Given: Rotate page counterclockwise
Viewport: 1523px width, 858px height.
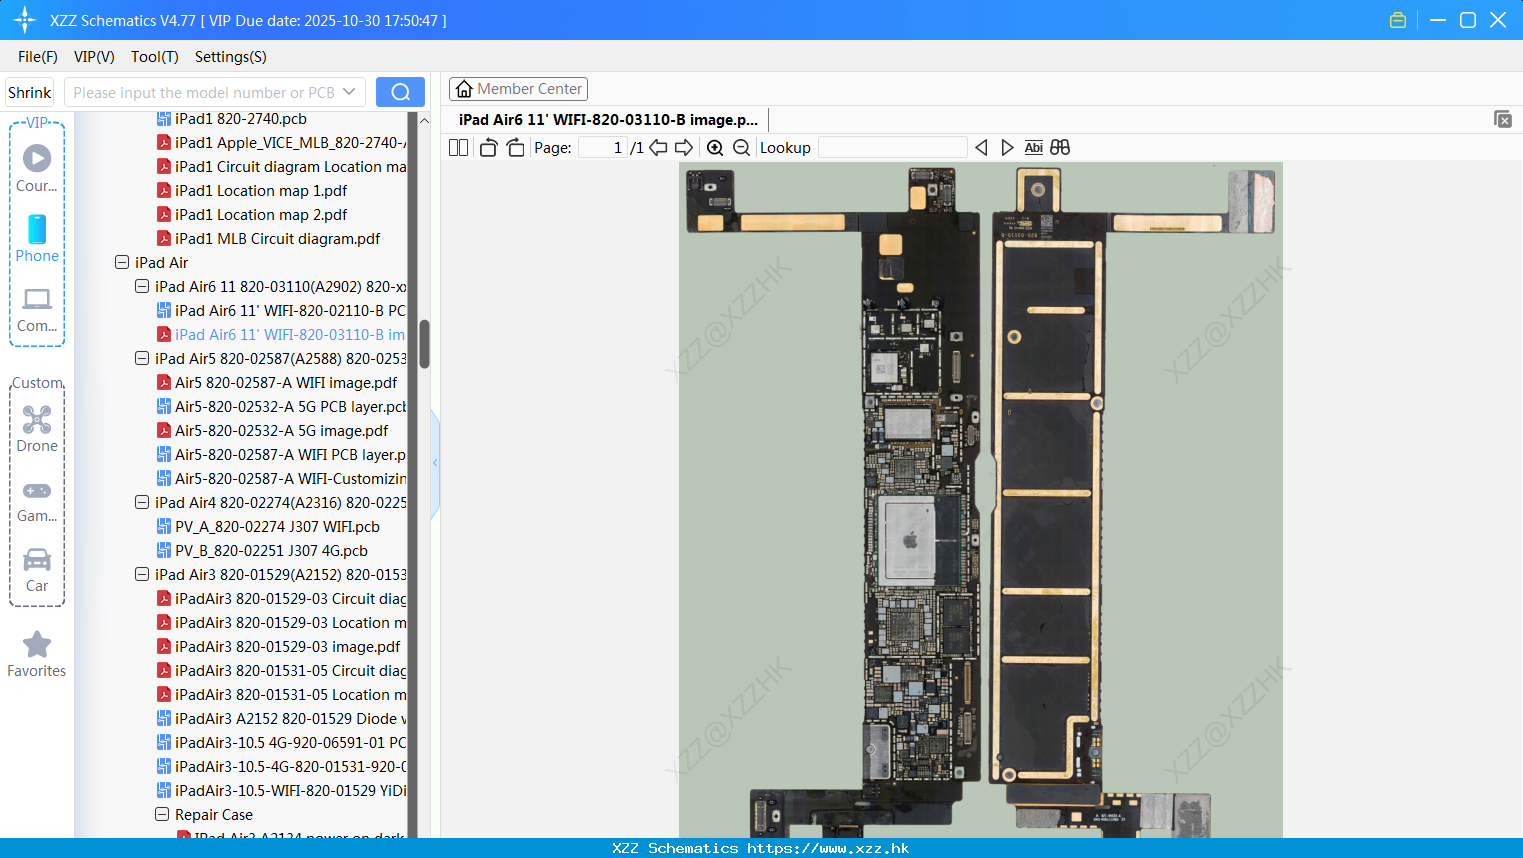Looking at the screenshot, I should click(488, 148).
